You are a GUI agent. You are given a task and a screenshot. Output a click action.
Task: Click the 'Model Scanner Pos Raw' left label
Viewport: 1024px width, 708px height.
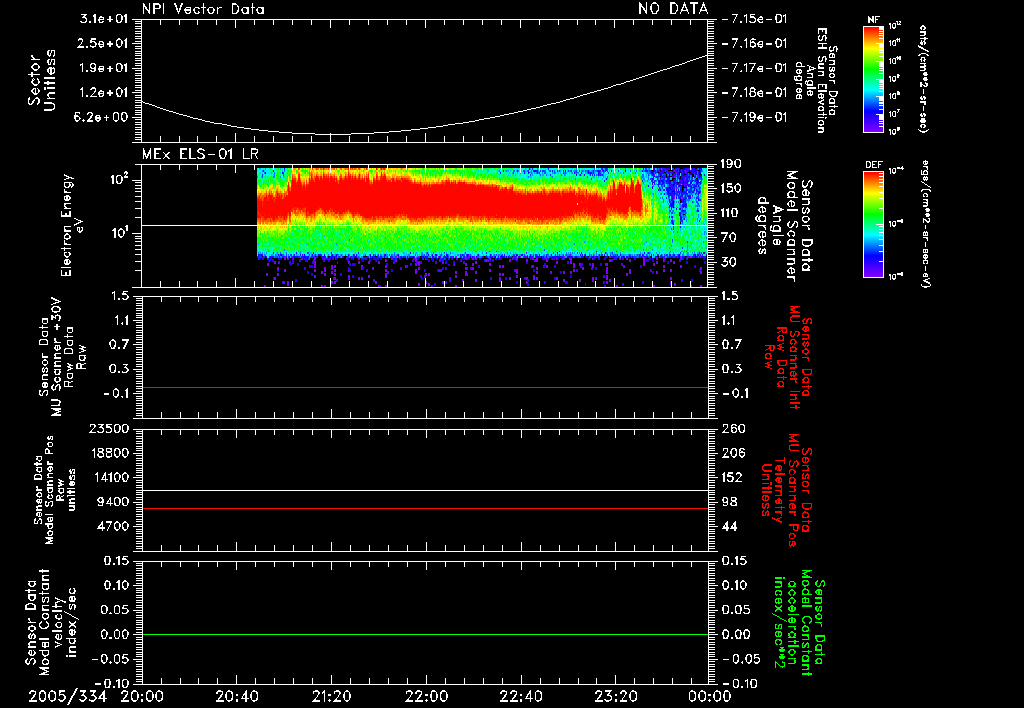point(56,490)
